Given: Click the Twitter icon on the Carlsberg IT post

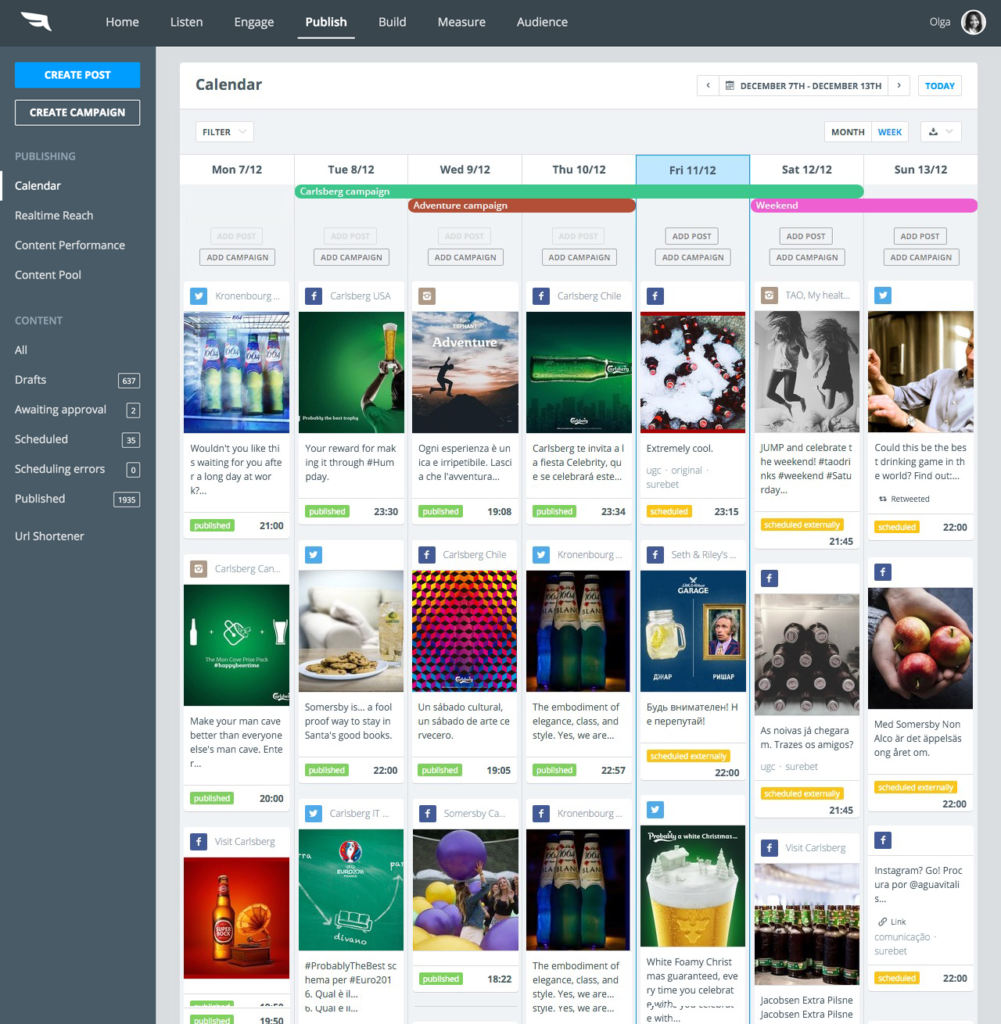Looking at the screenshot, I should tap(313, 813).
